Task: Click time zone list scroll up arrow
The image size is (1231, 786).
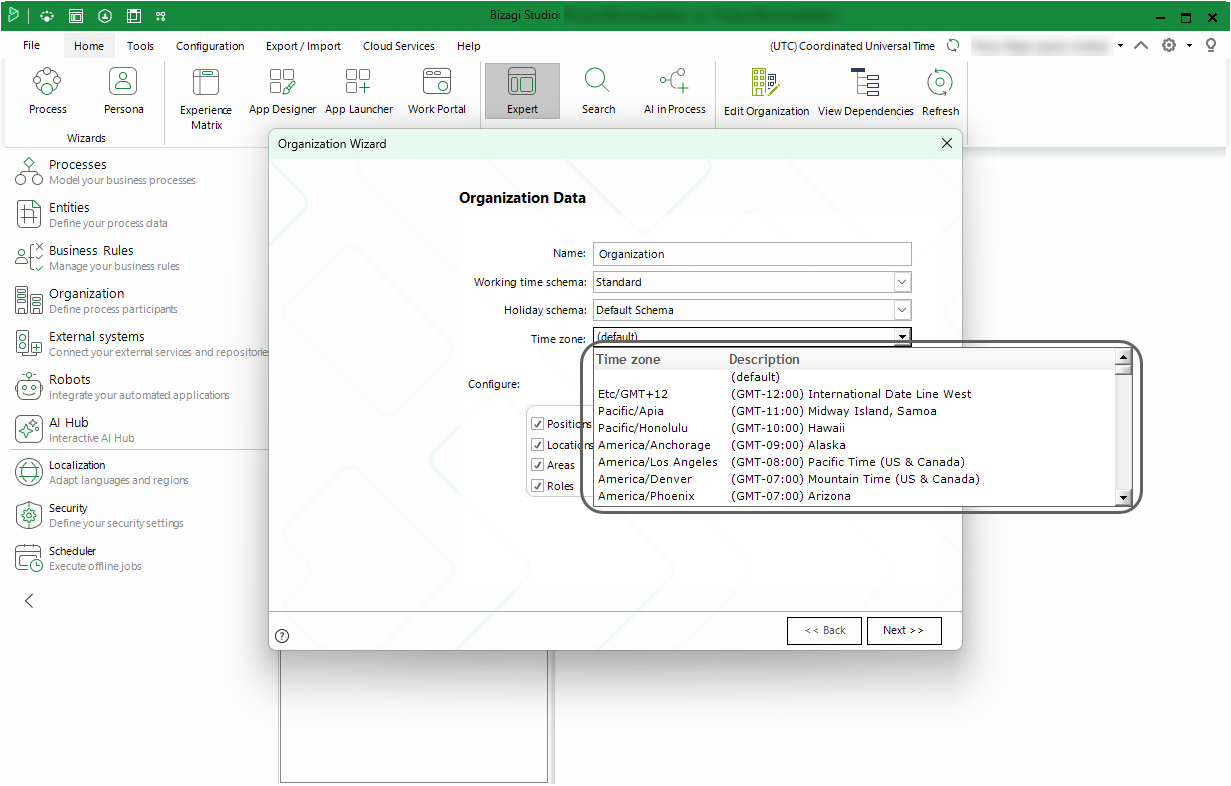Action: [x=1123, y=358]
